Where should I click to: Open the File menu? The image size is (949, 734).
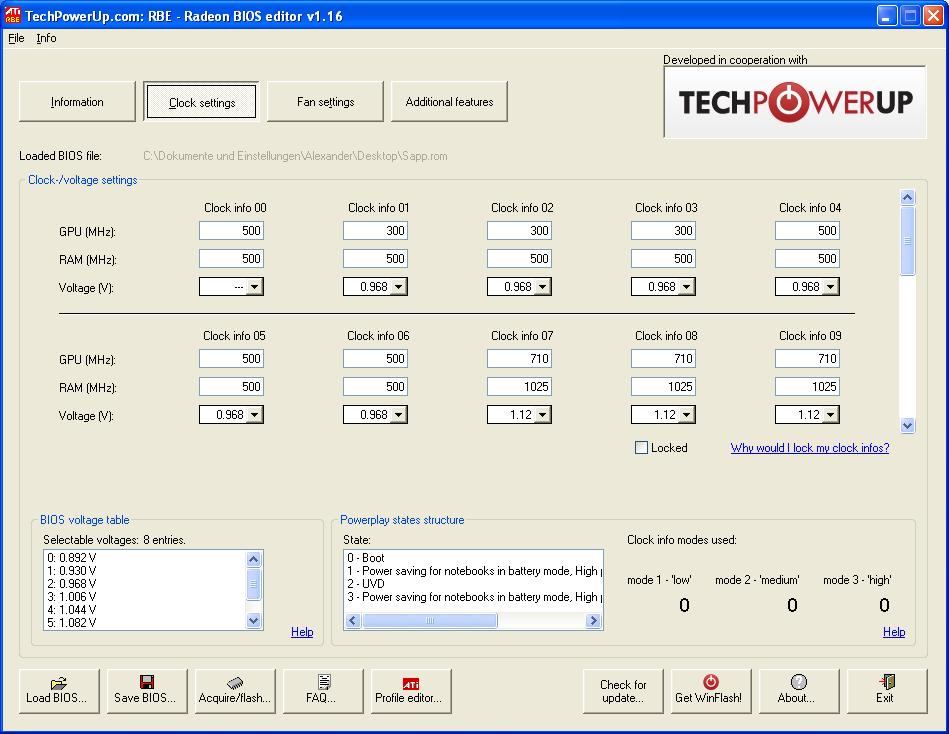pyautogui.click(x=16, y=38)
